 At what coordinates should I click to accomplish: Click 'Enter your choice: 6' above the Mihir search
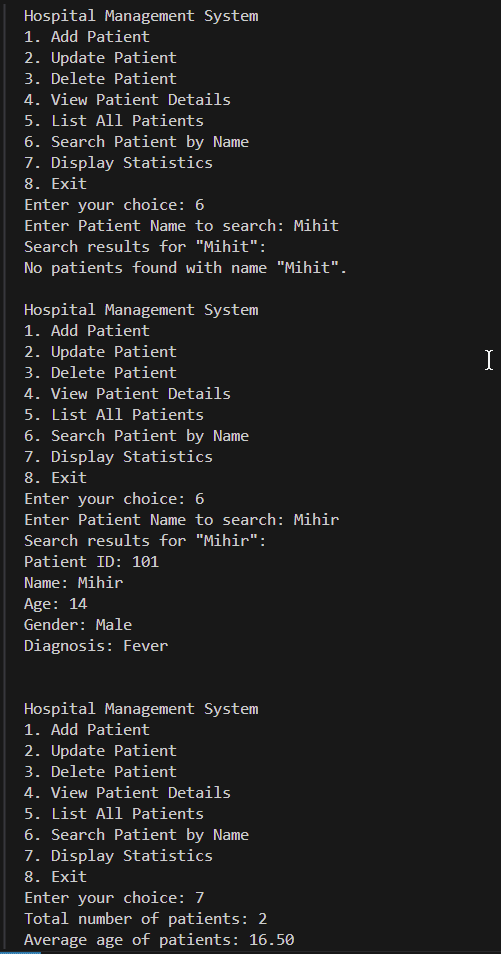coord(114,498)
